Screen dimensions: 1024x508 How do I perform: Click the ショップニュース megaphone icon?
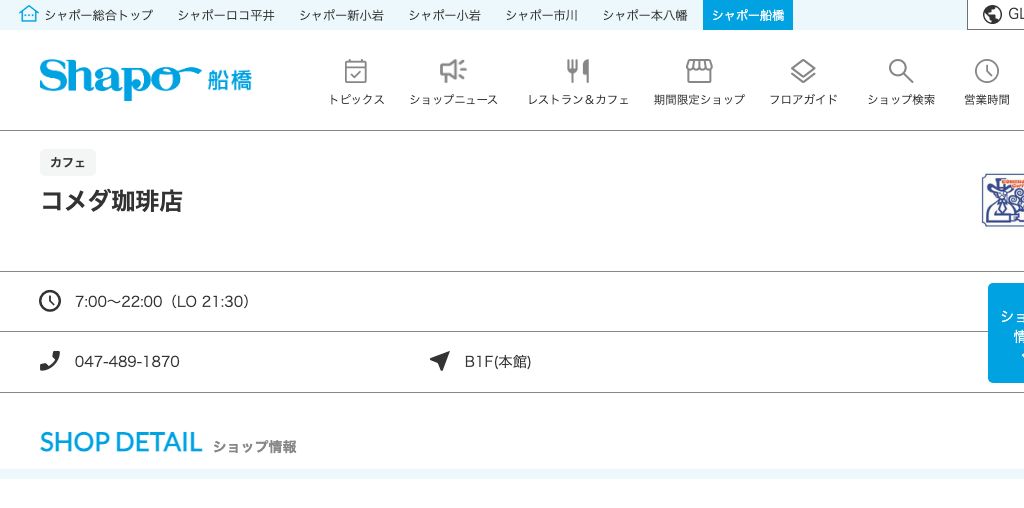pos(453,71)
